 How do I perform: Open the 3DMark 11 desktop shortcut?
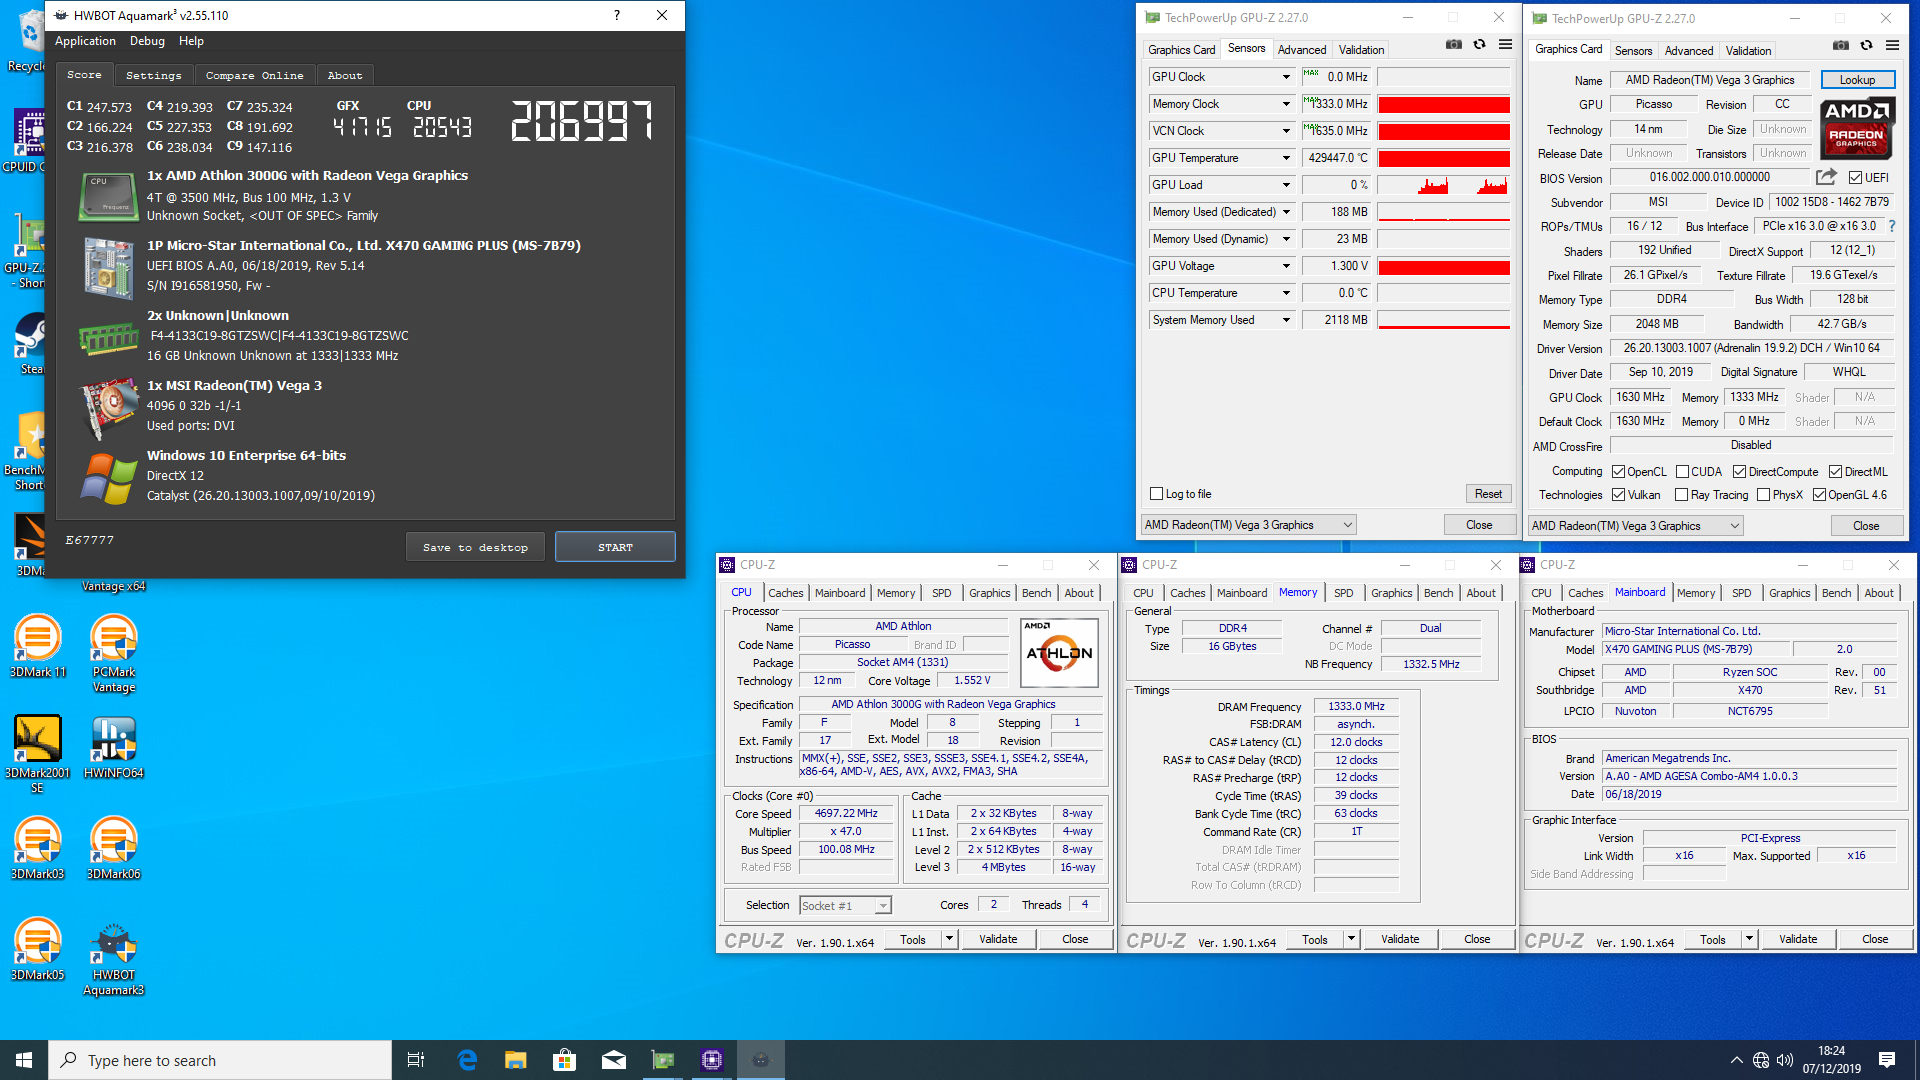[x=38, y=647]
